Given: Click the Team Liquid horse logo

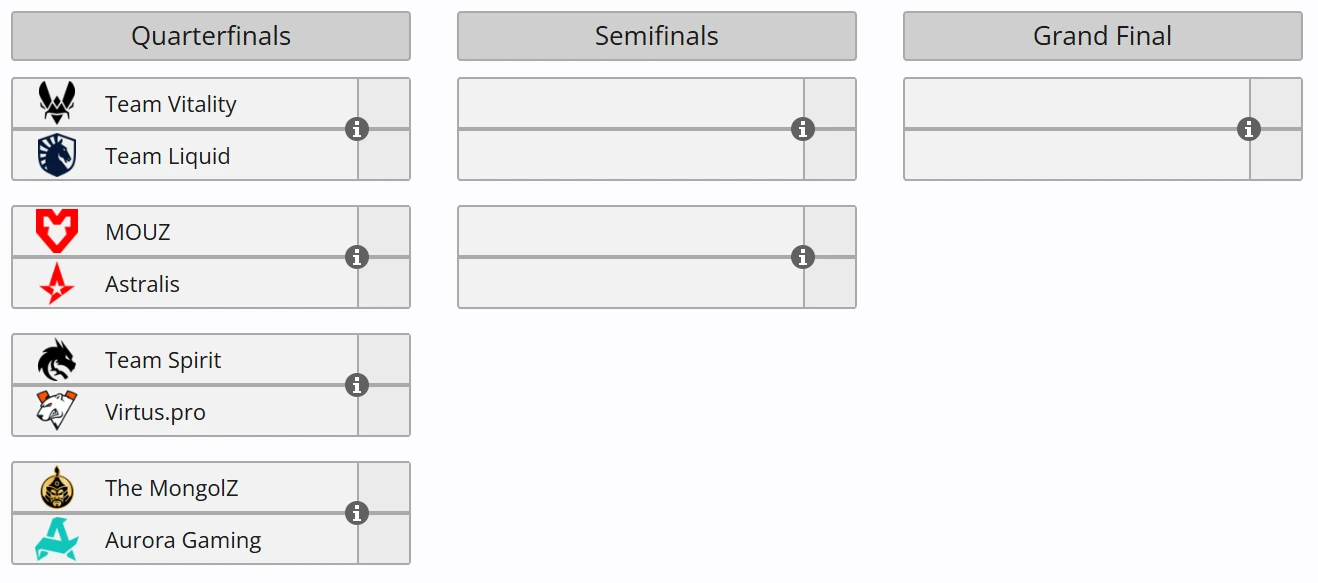Looking at the screenshot, I should pyautogui.click(x=57, y=156).
